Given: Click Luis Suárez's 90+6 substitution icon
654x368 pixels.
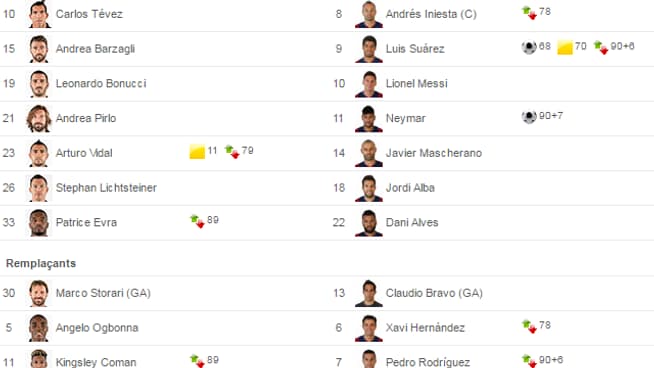Looking at the screenshot, I should click(x=601, y=47).
